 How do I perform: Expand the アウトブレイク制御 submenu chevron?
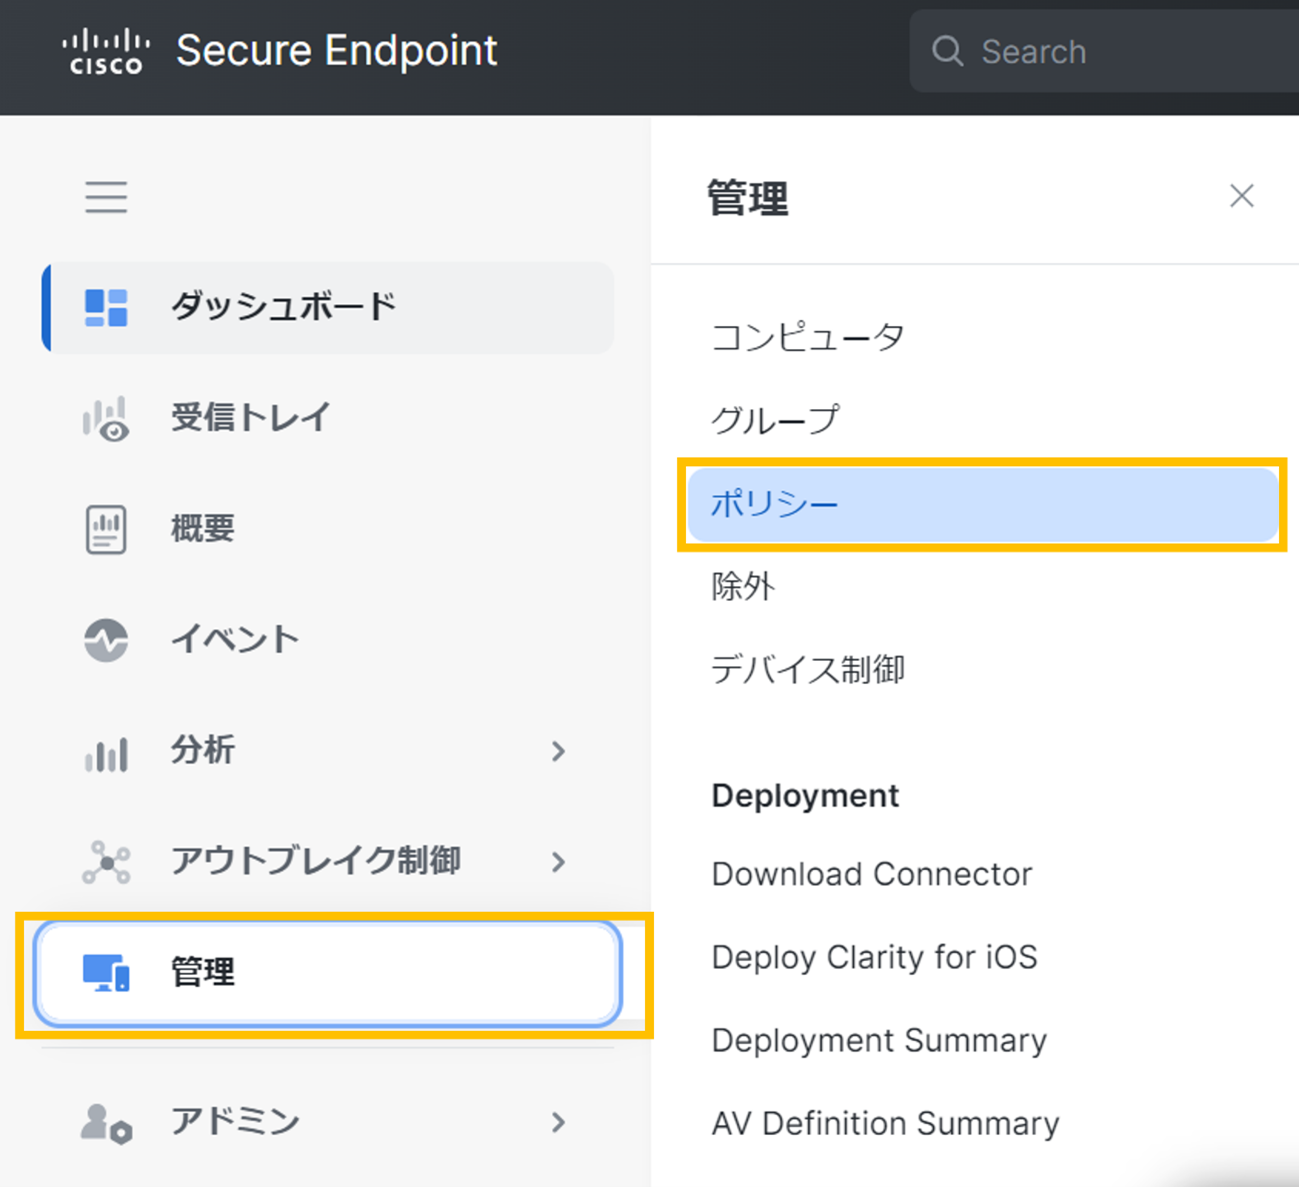point(558,862)
